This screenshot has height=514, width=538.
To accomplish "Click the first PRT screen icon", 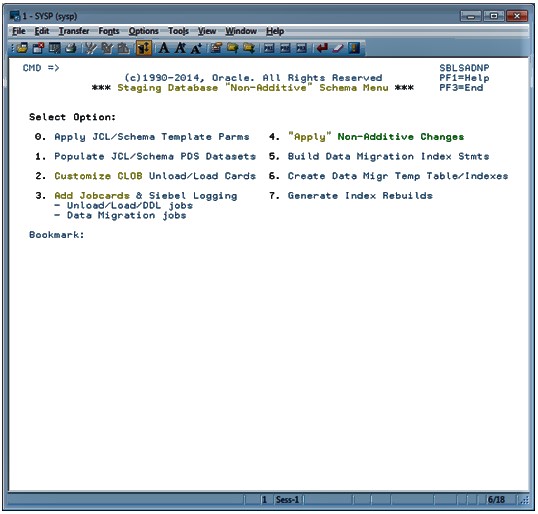I will (x=269, y=48).
